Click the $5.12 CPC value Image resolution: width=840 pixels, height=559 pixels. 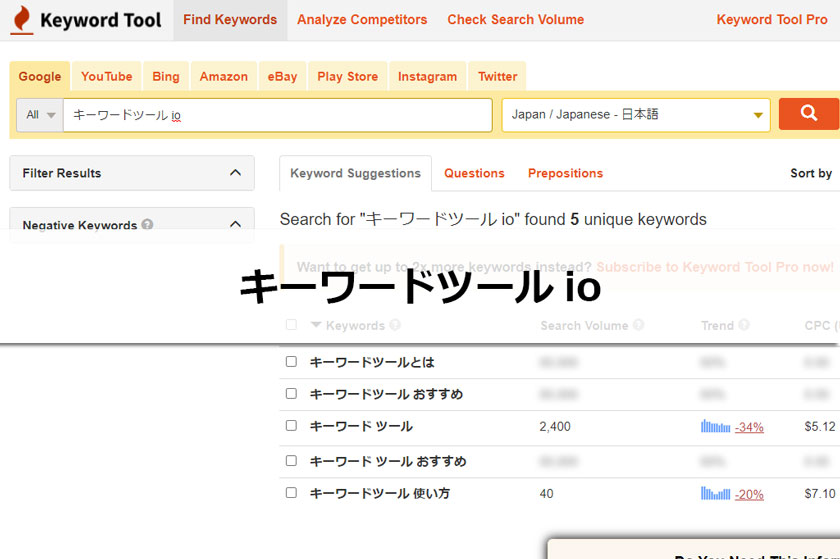point(820,427)
